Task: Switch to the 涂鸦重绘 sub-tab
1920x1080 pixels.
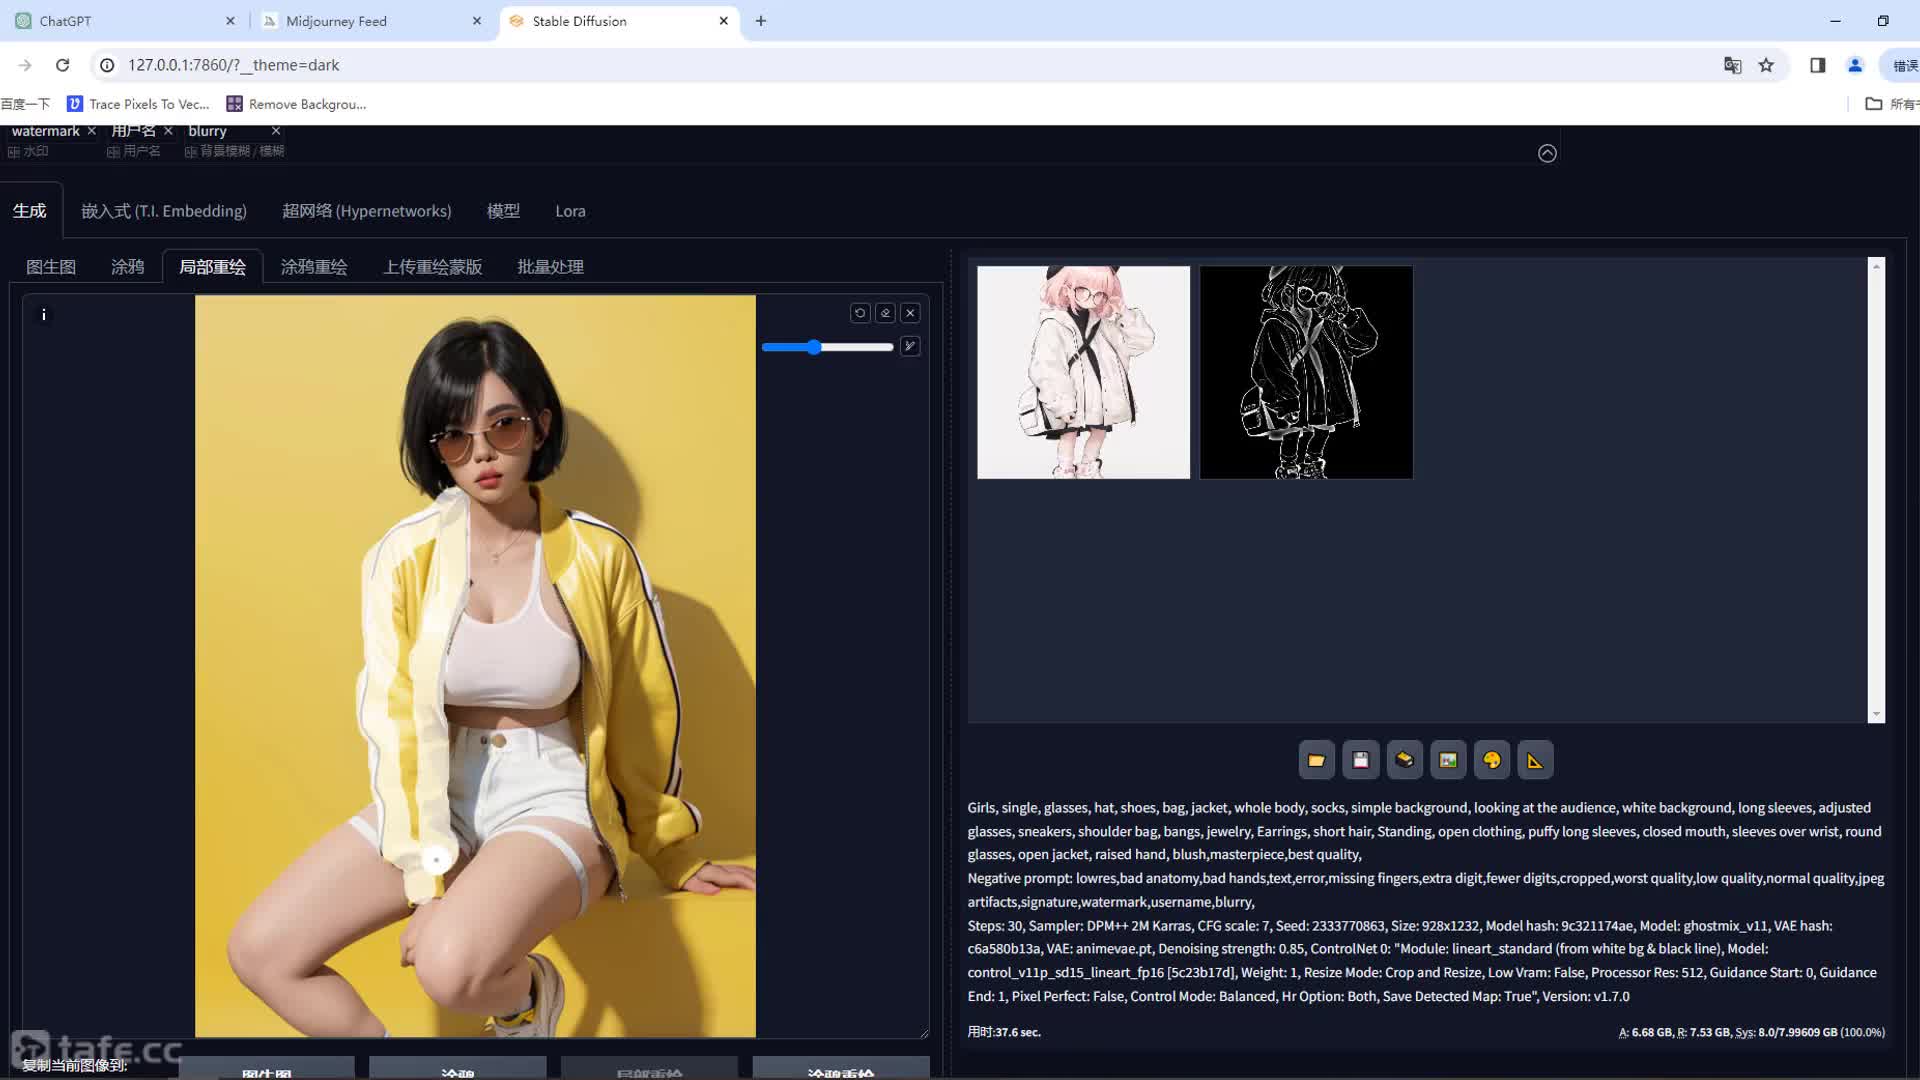Action: (314, 267)
